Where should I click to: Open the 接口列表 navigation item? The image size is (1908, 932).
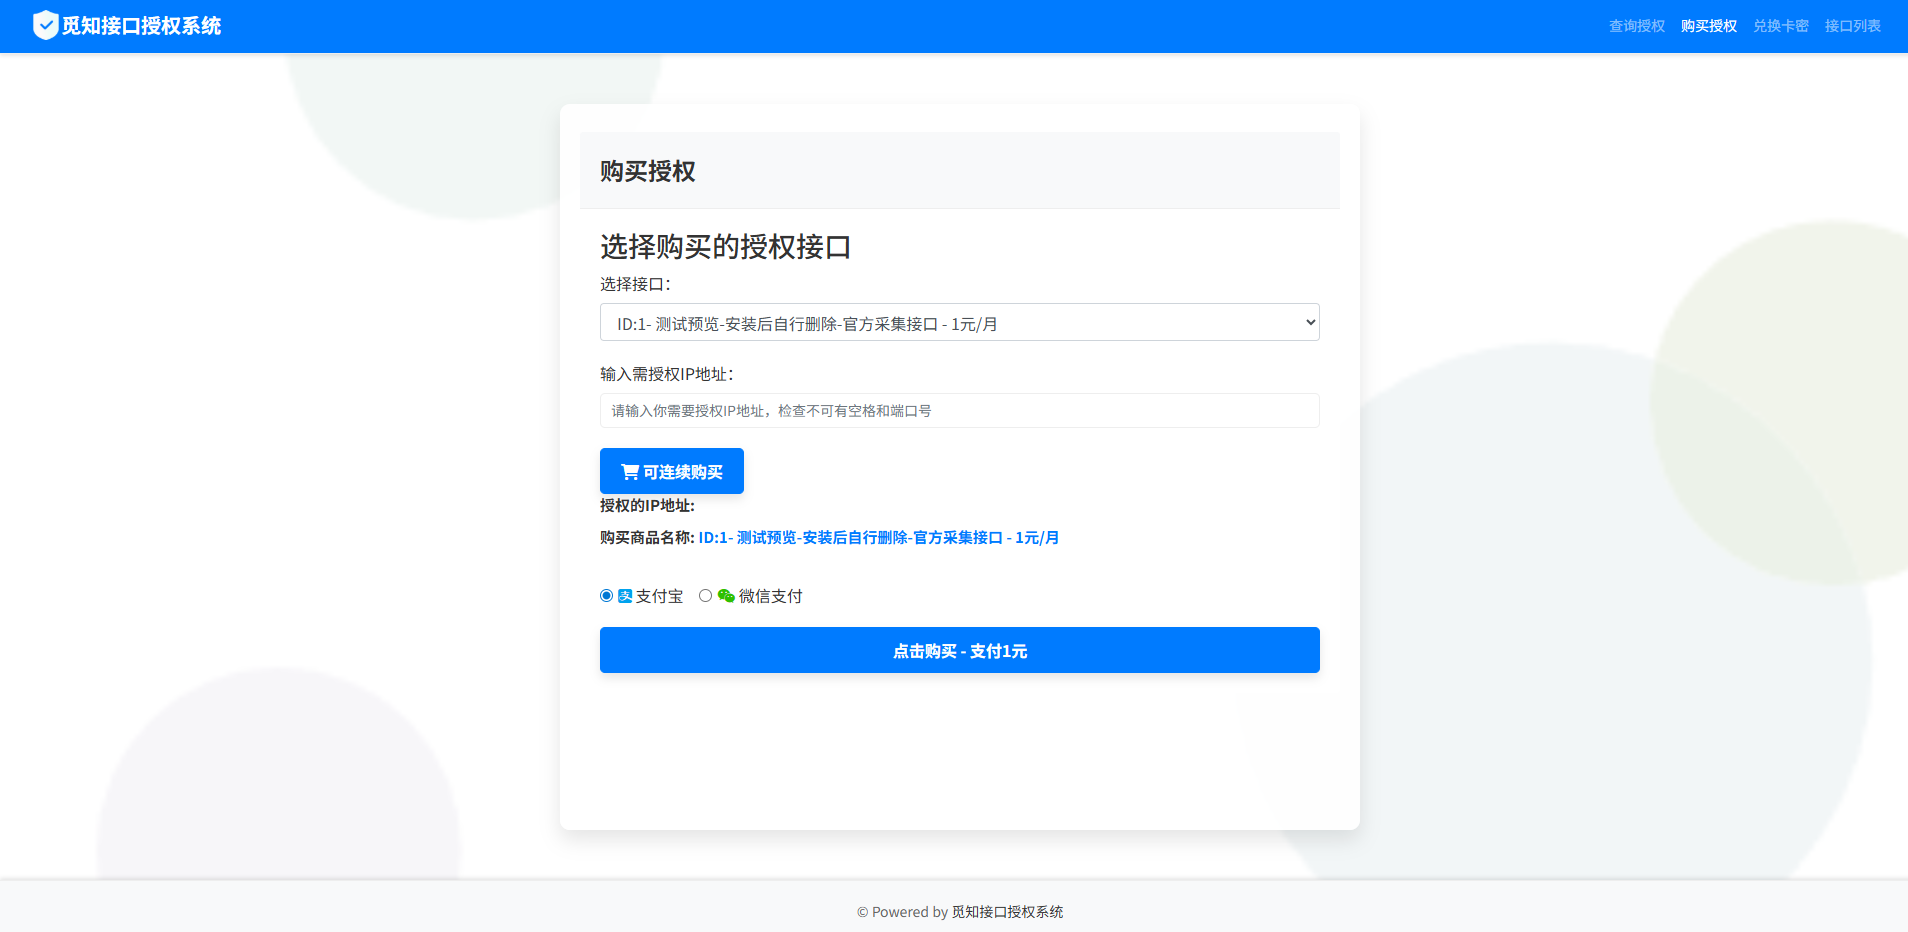coord(1851,25)
